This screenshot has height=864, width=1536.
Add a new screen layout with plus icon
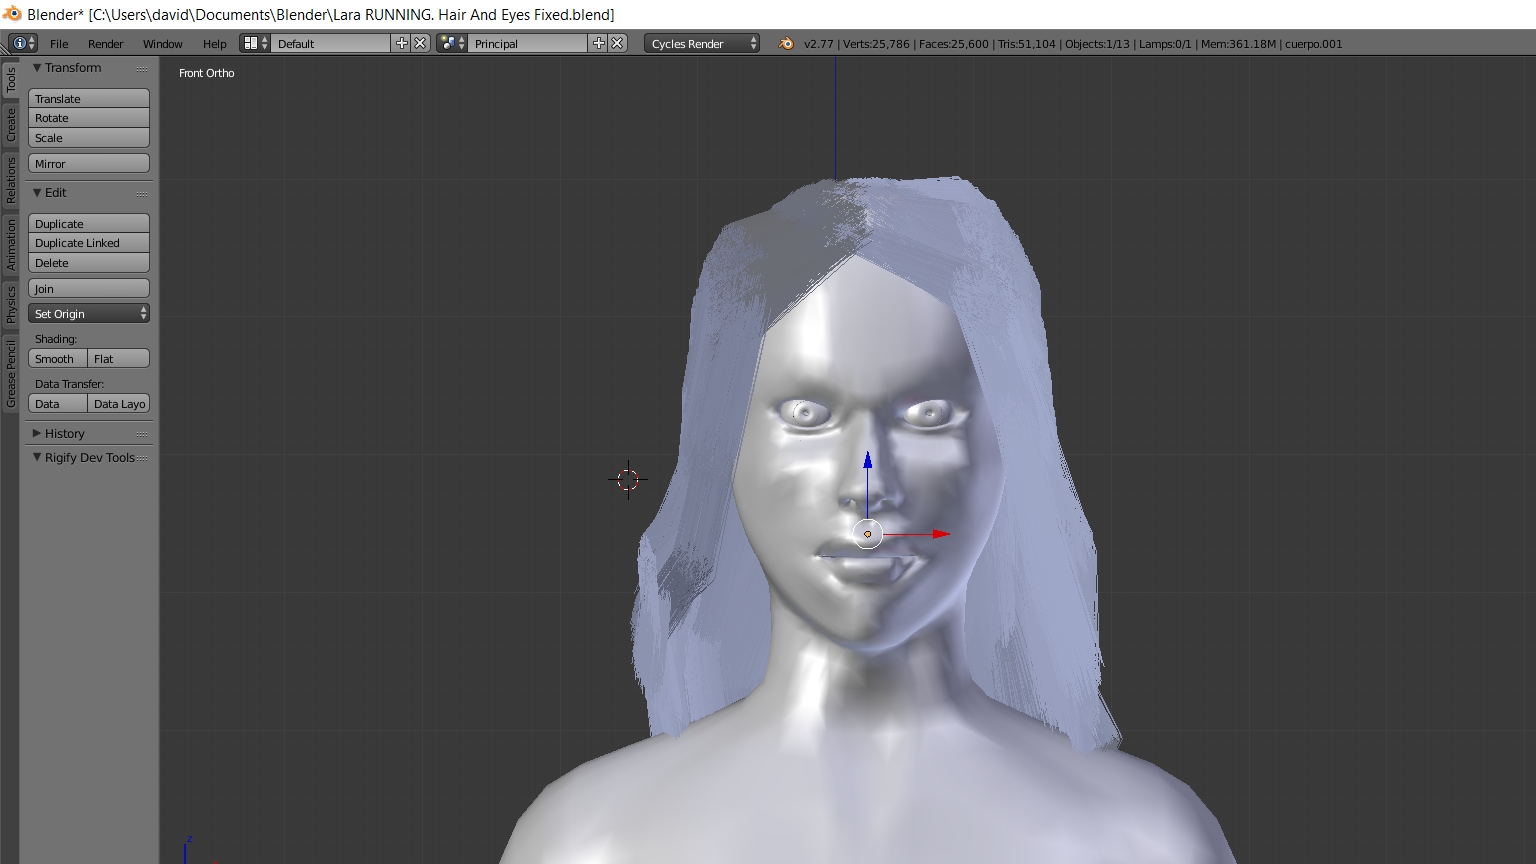[x=402, y=43]
